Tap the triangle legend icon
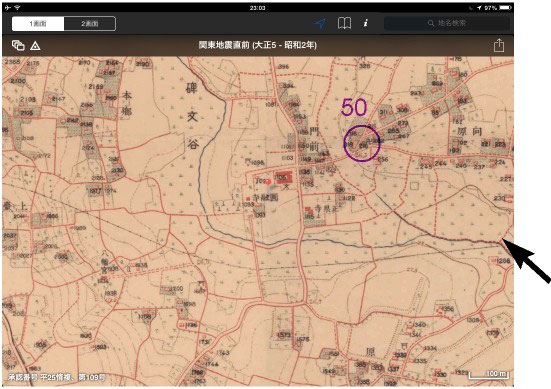 click(x=35, y=46)
